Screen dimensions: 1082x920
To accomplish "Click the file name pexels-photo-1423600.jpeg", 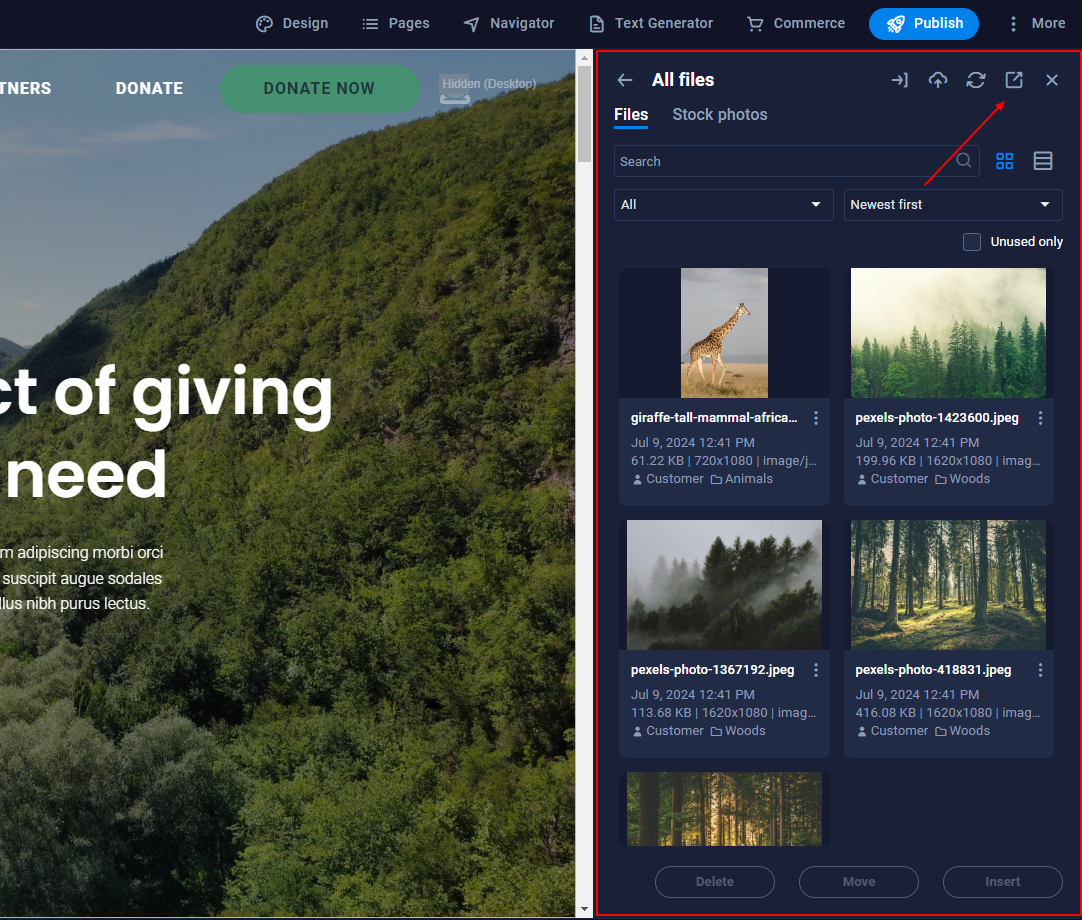I will (936, 418).
